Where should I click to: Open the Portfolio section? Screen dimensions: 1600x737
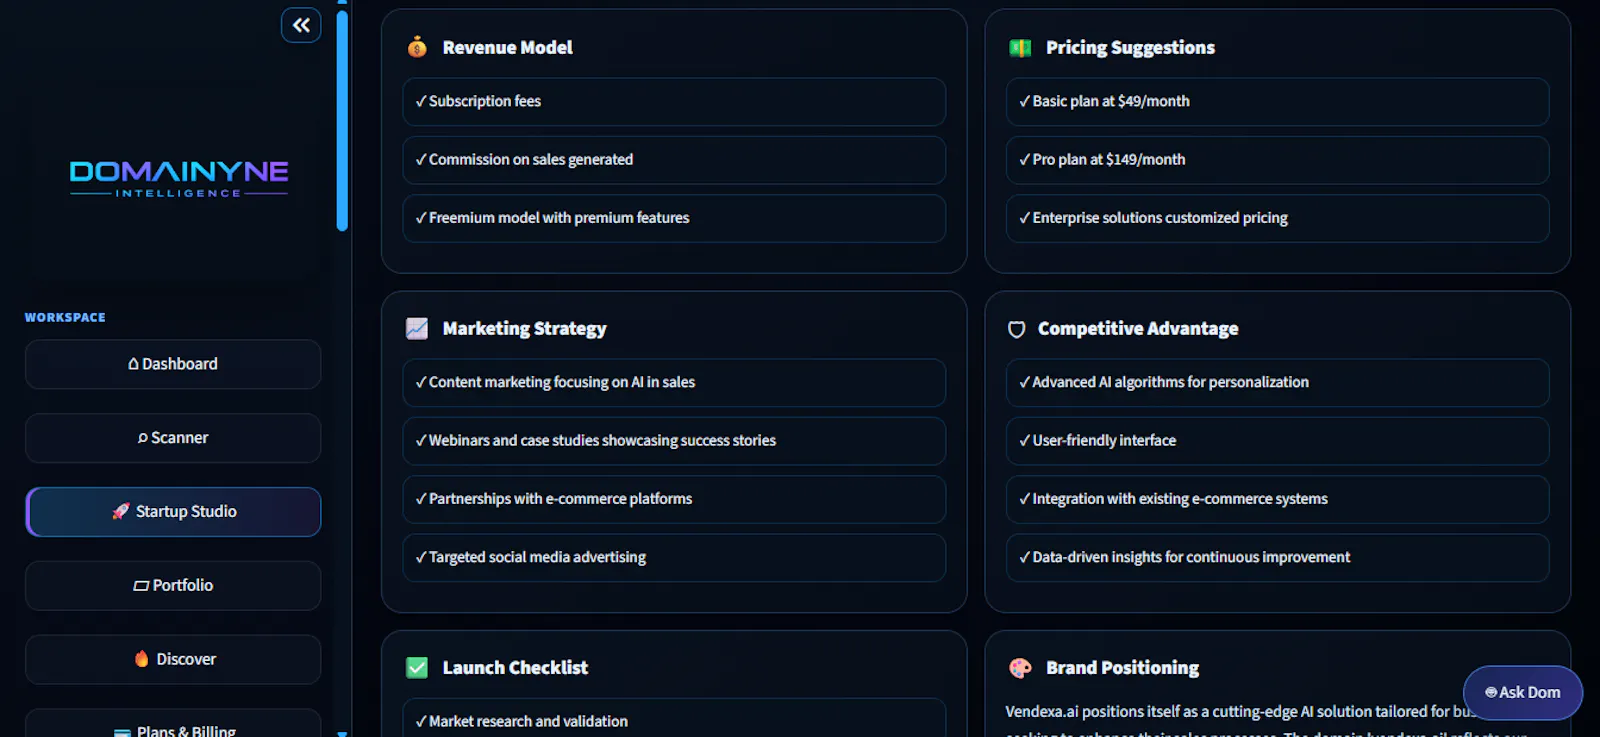[173, 586]
